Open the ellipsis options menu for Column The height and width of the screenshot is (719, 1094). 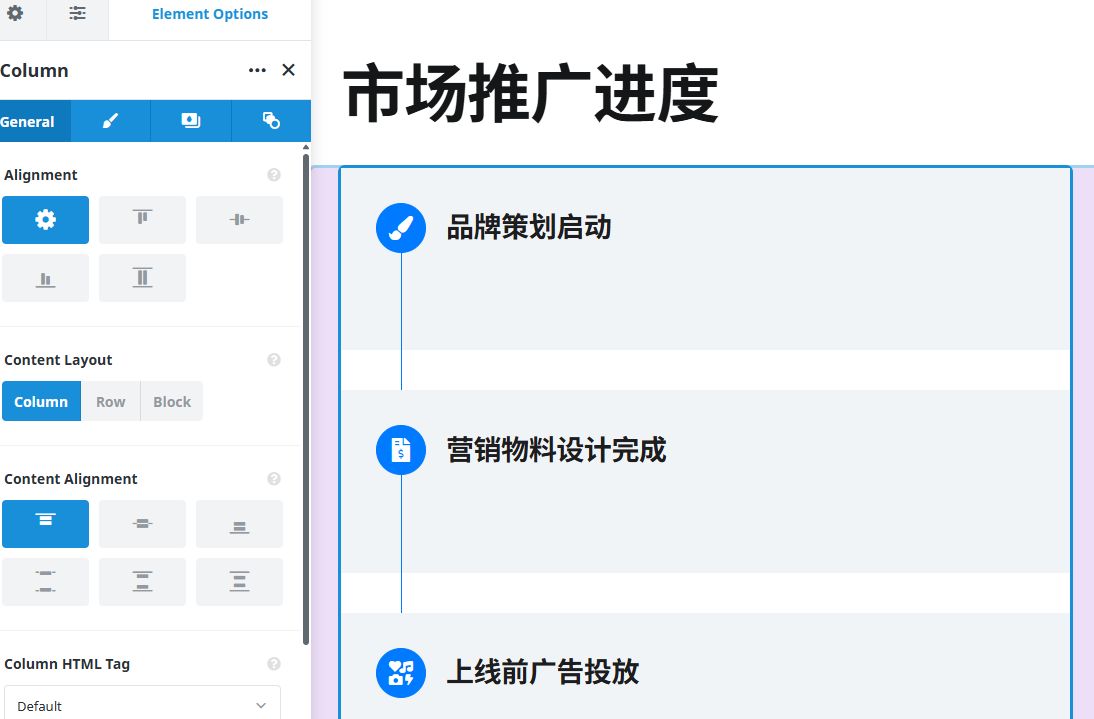coord(257,70)
